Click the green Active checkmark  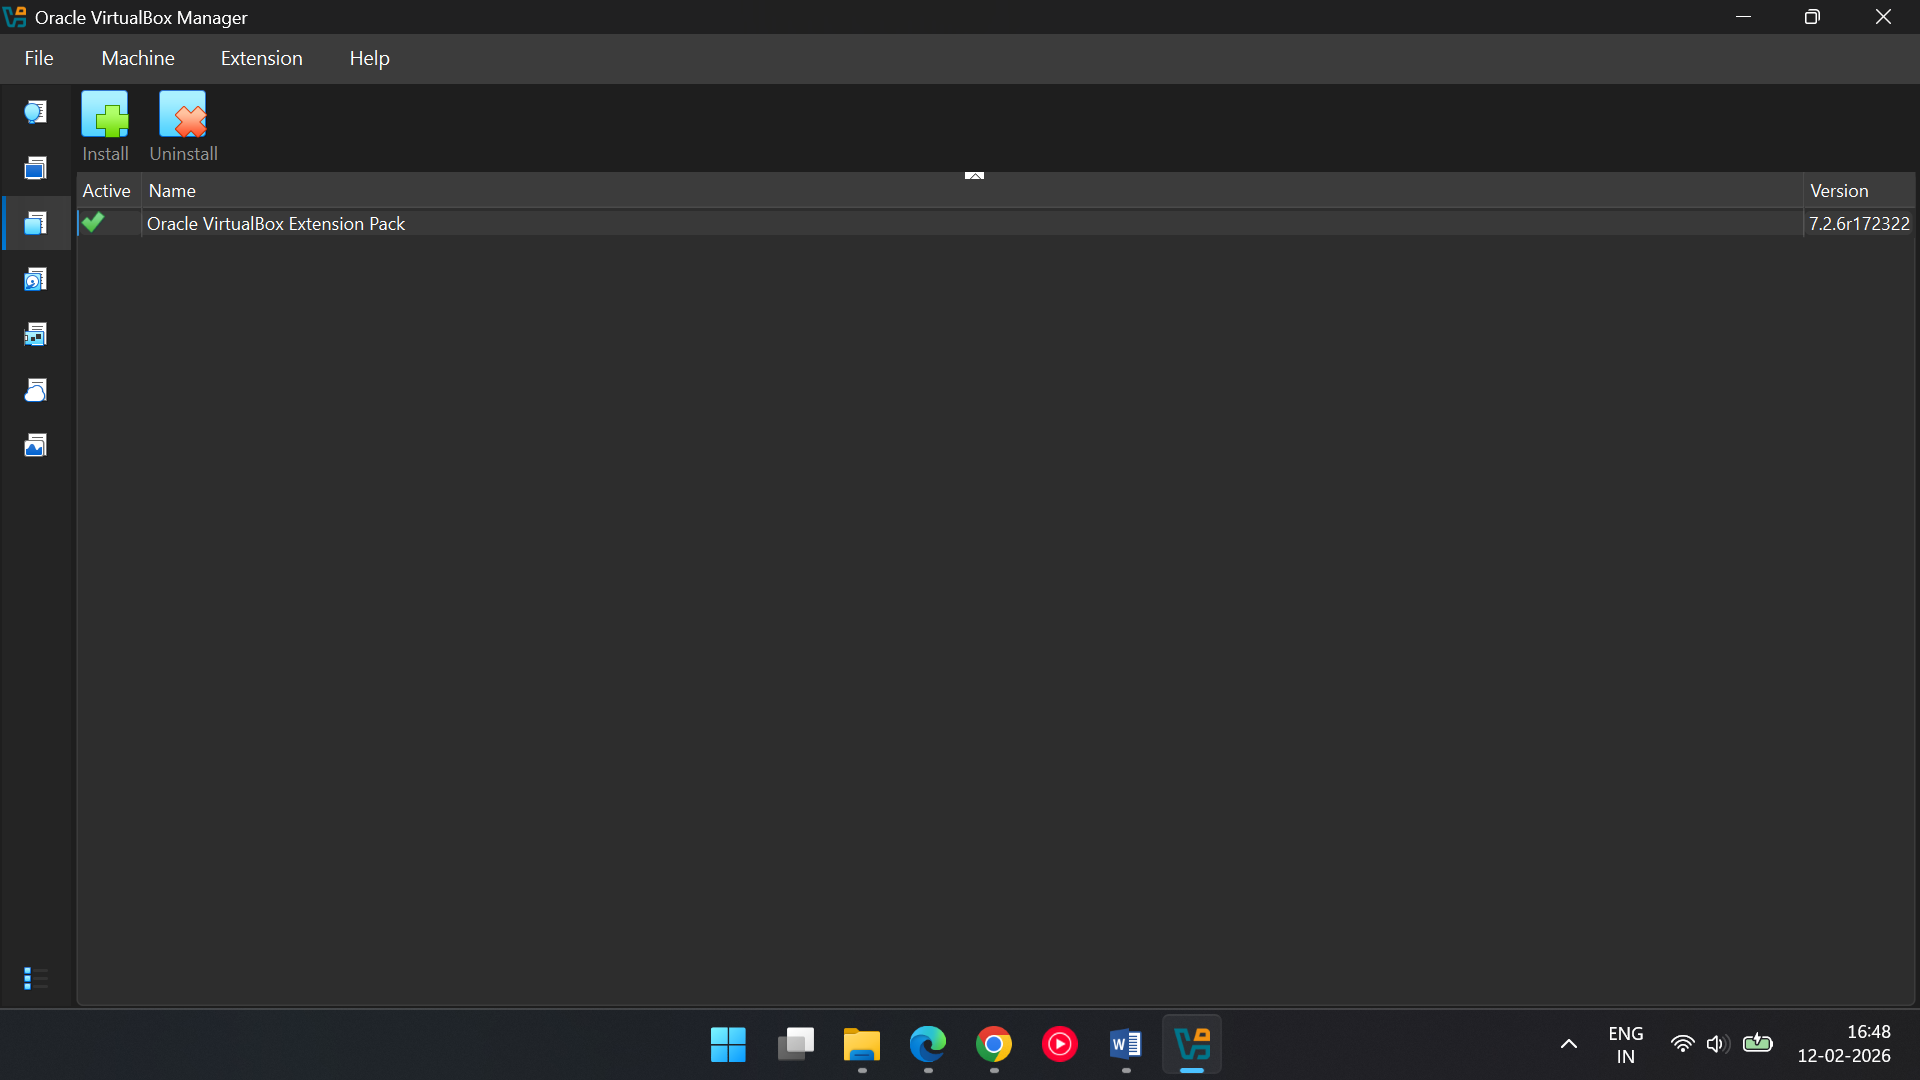tap(94, 223)
